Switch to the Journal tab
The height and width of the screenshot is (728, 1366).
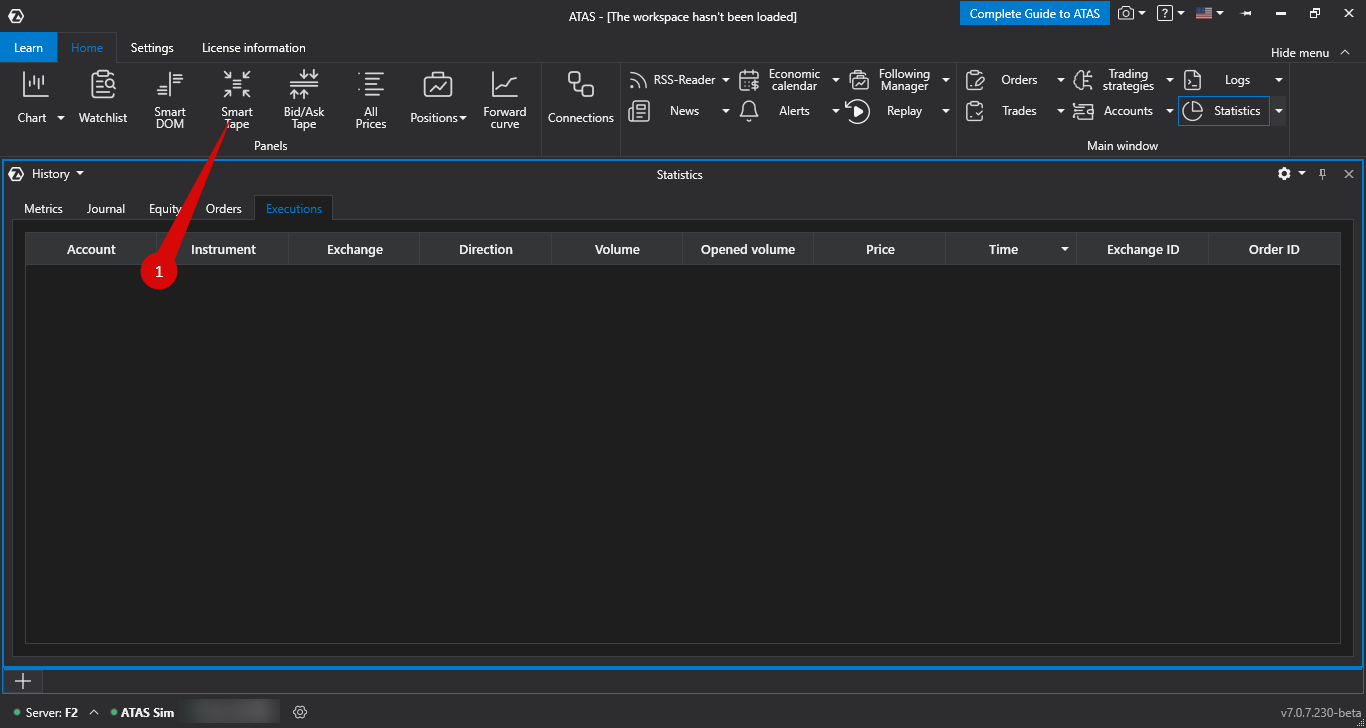(106, 209)
